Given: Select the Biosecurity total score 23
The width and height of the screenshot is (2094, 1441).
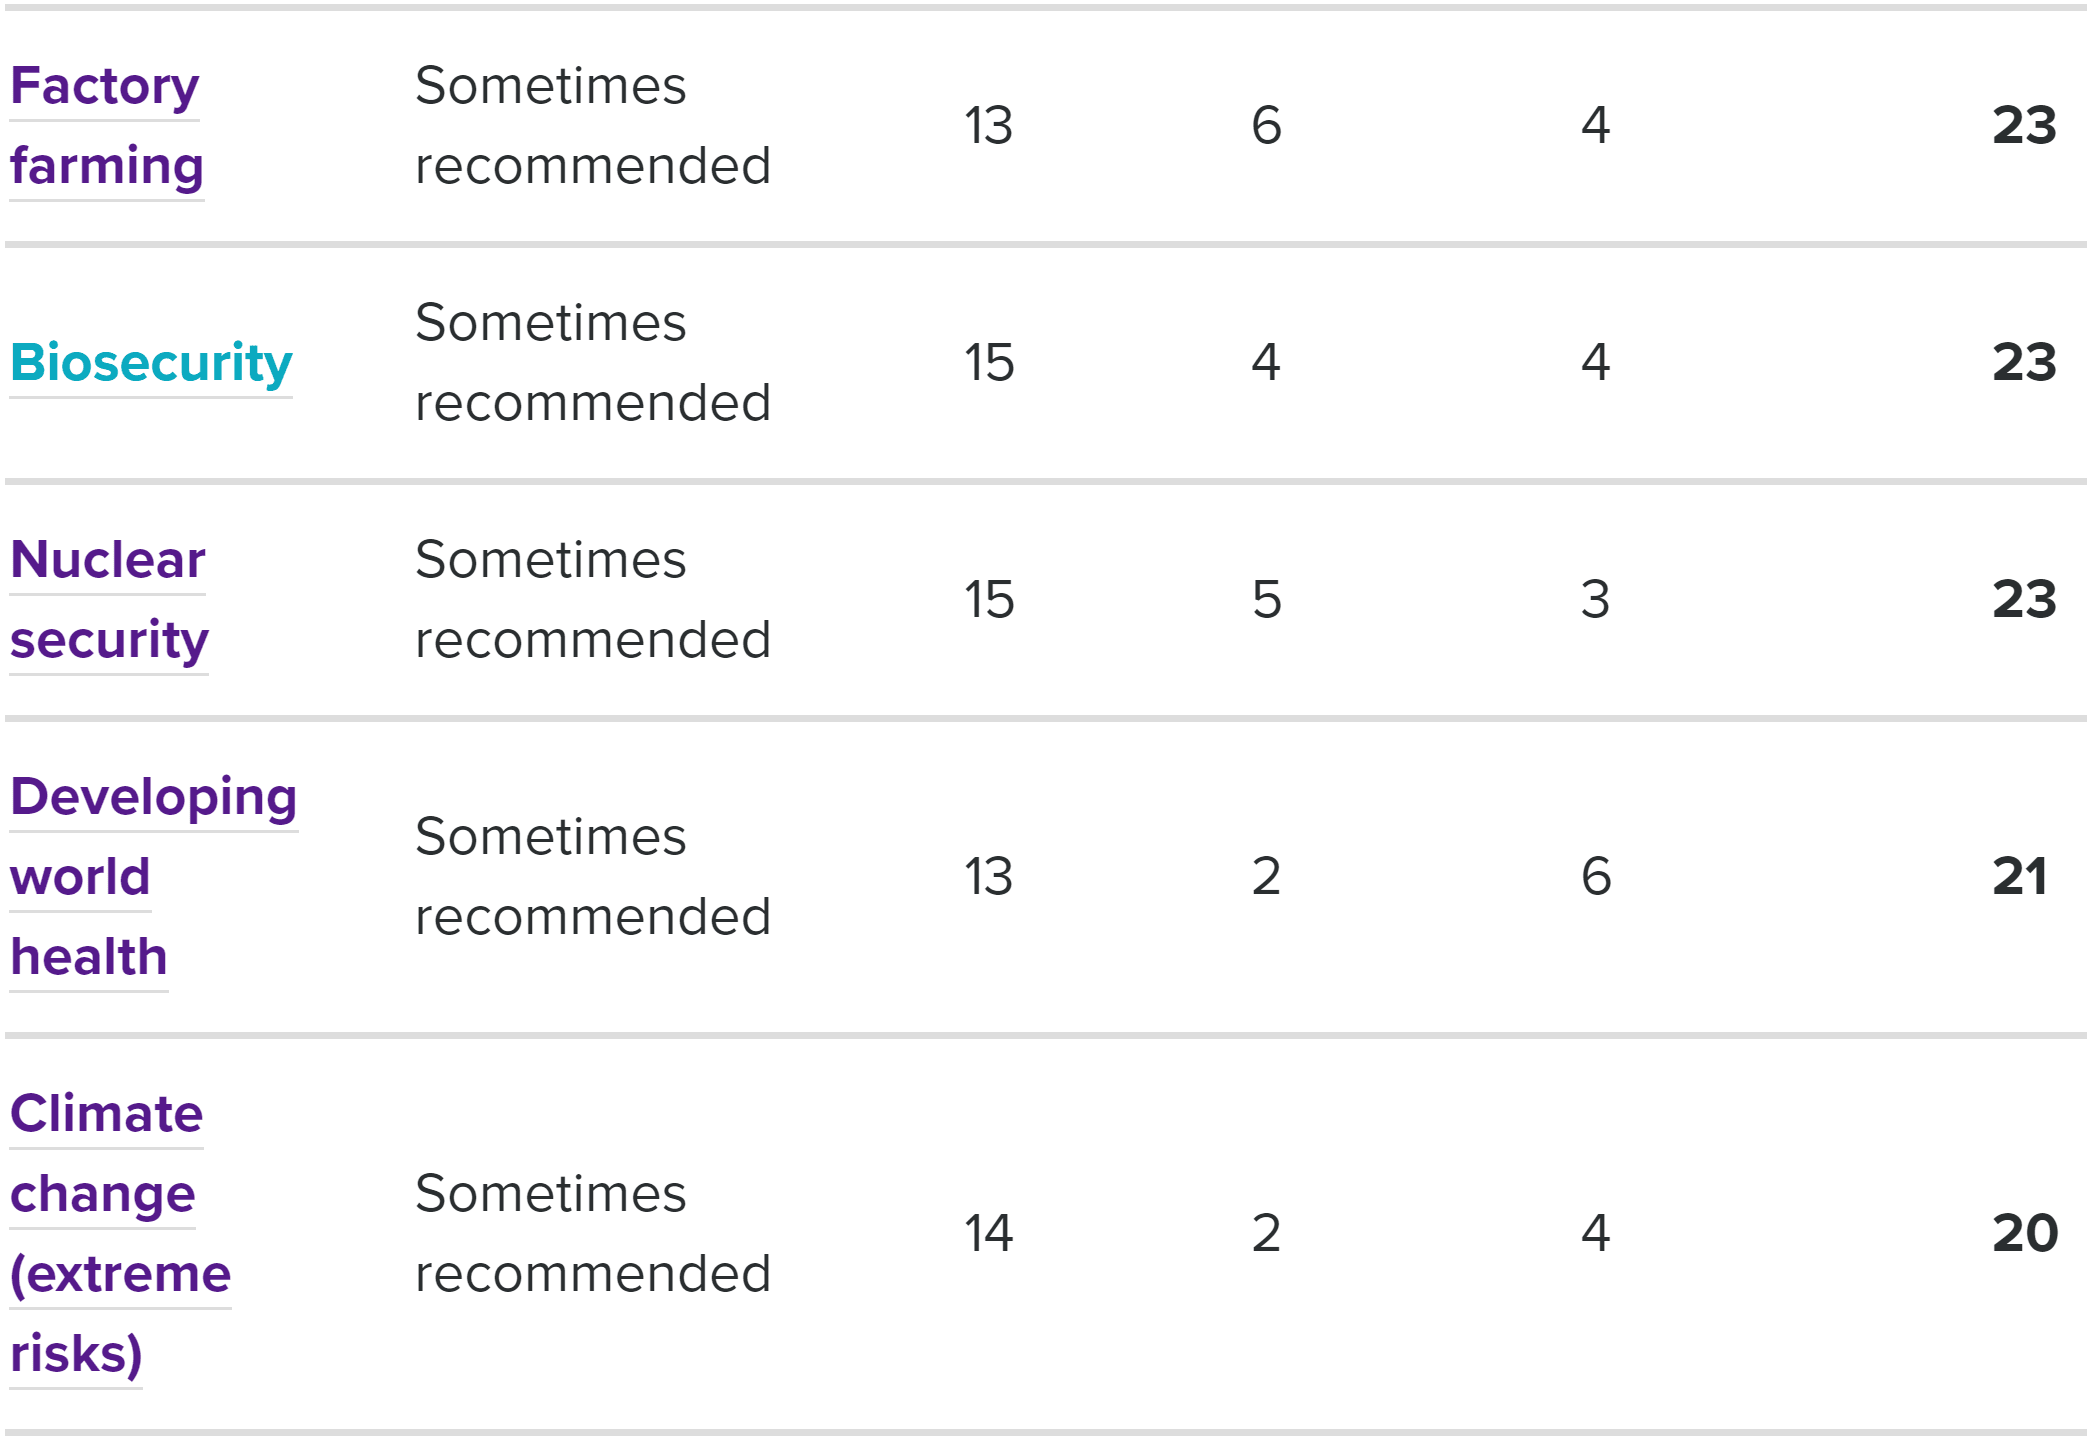Looking at the screenshot, I should [x=2024, y=363].
